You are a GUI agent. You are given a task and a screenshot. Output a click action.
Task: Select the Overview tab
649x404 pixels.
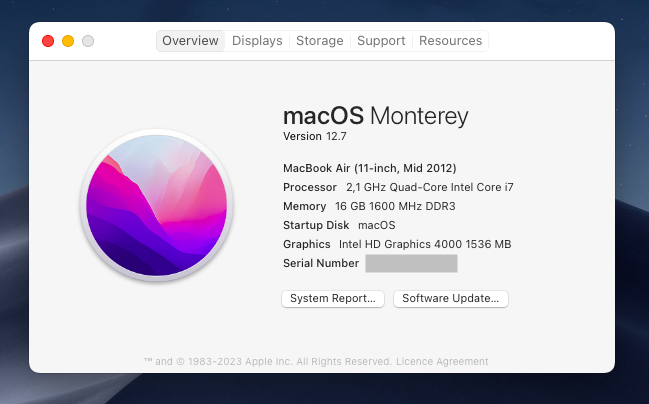click(x=190, y=41)
